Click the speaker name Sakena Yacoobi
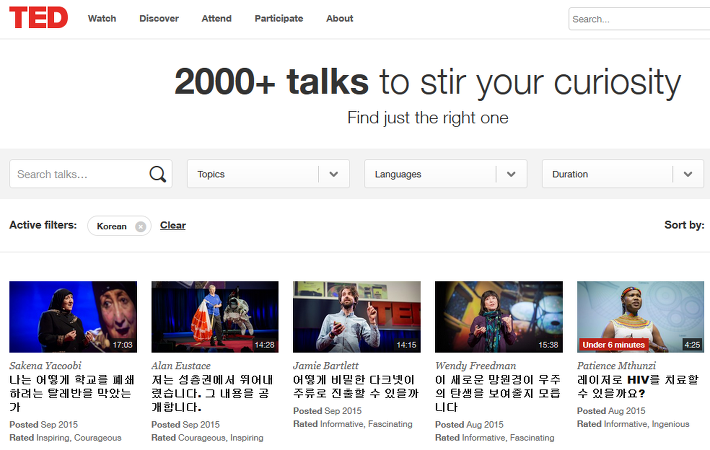This screenshot has height=450, width=710. tap(45, 366)
